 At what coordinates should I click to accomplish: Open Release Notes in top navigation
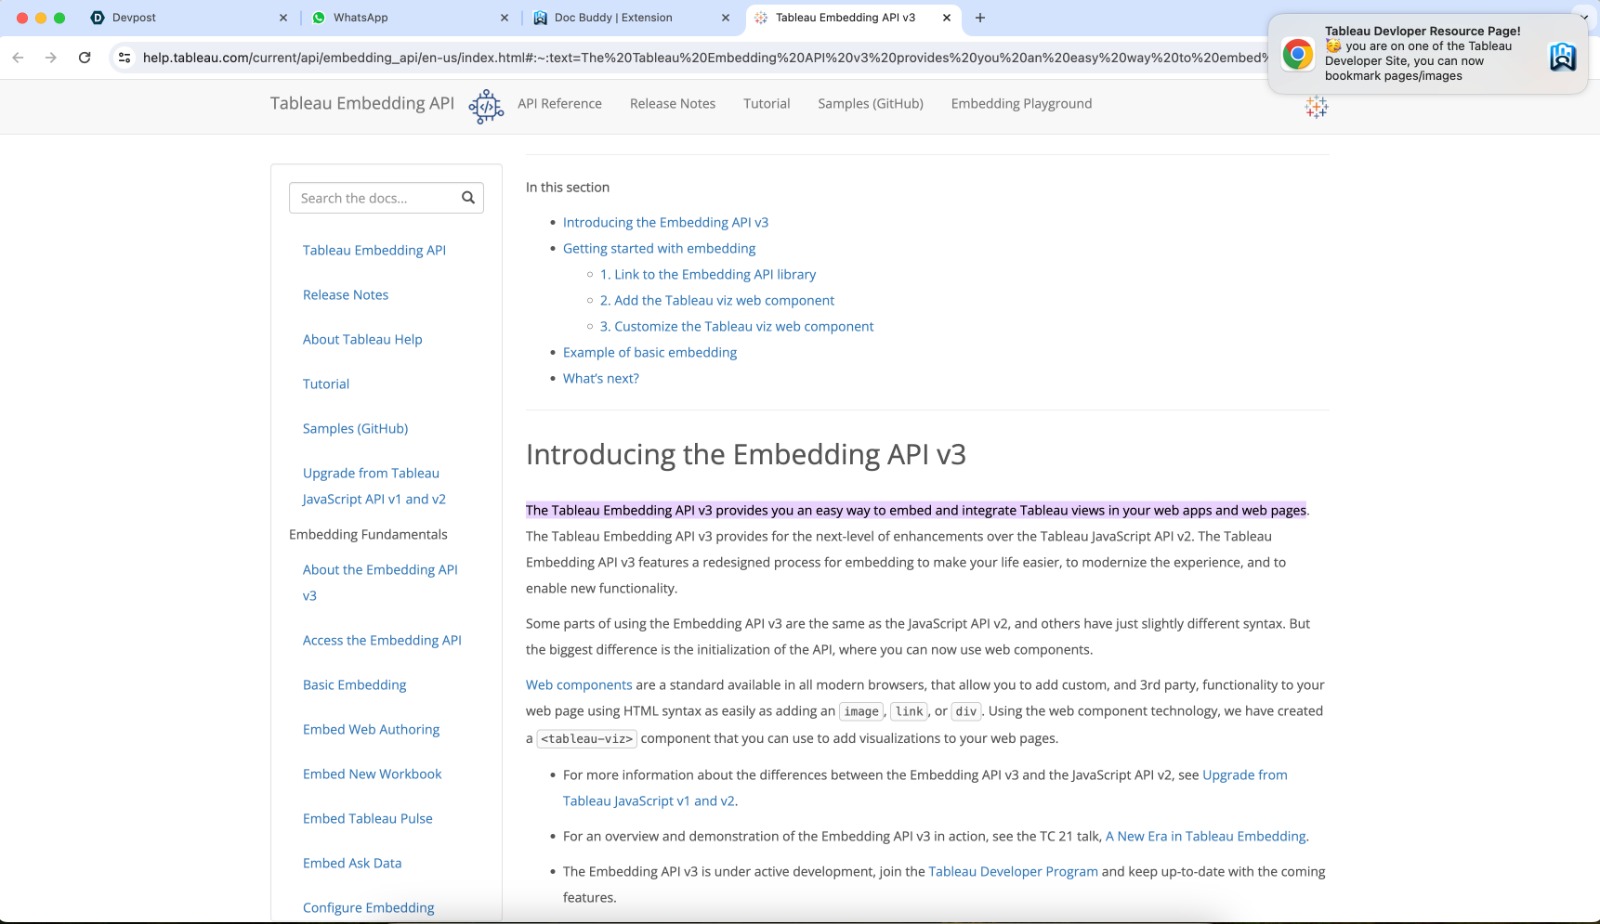pos(673,104)
